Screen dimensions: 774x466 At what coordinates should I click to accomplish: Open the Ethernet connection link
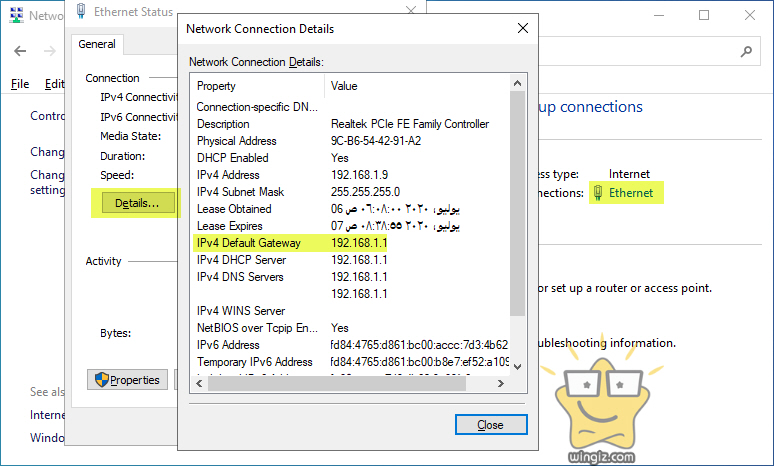click(630, 193)
